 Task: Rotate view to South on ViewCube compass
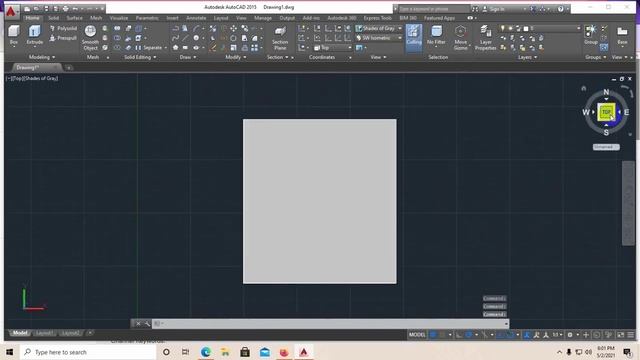[x=606, y=132]
